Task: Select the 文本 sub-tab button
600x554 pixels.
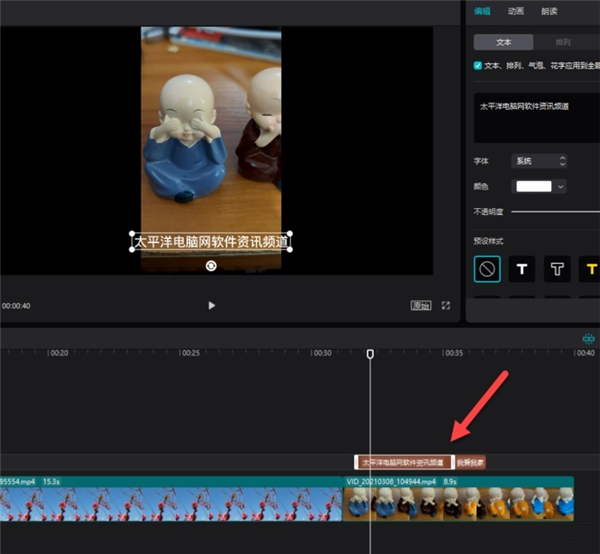Action: coord(505,43)
